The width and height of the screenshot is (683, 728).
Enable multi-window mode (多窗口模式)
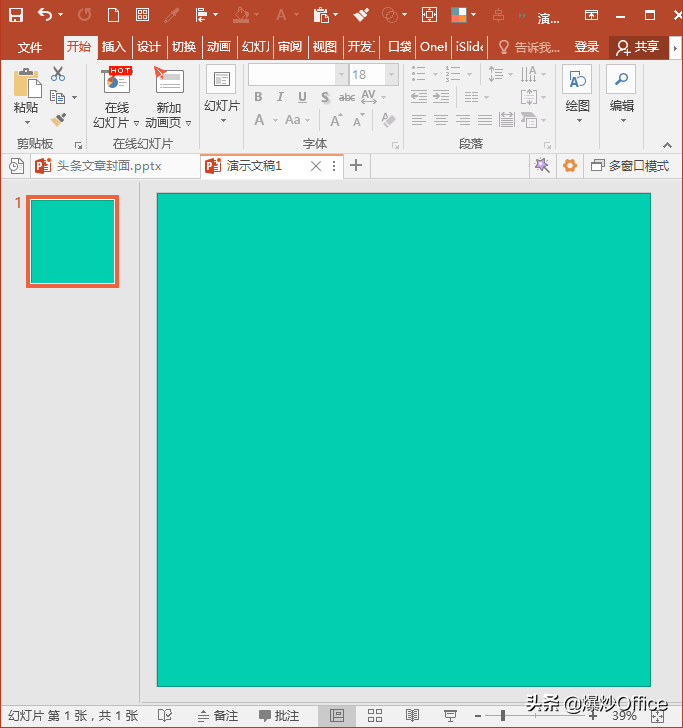click(630, 166)
